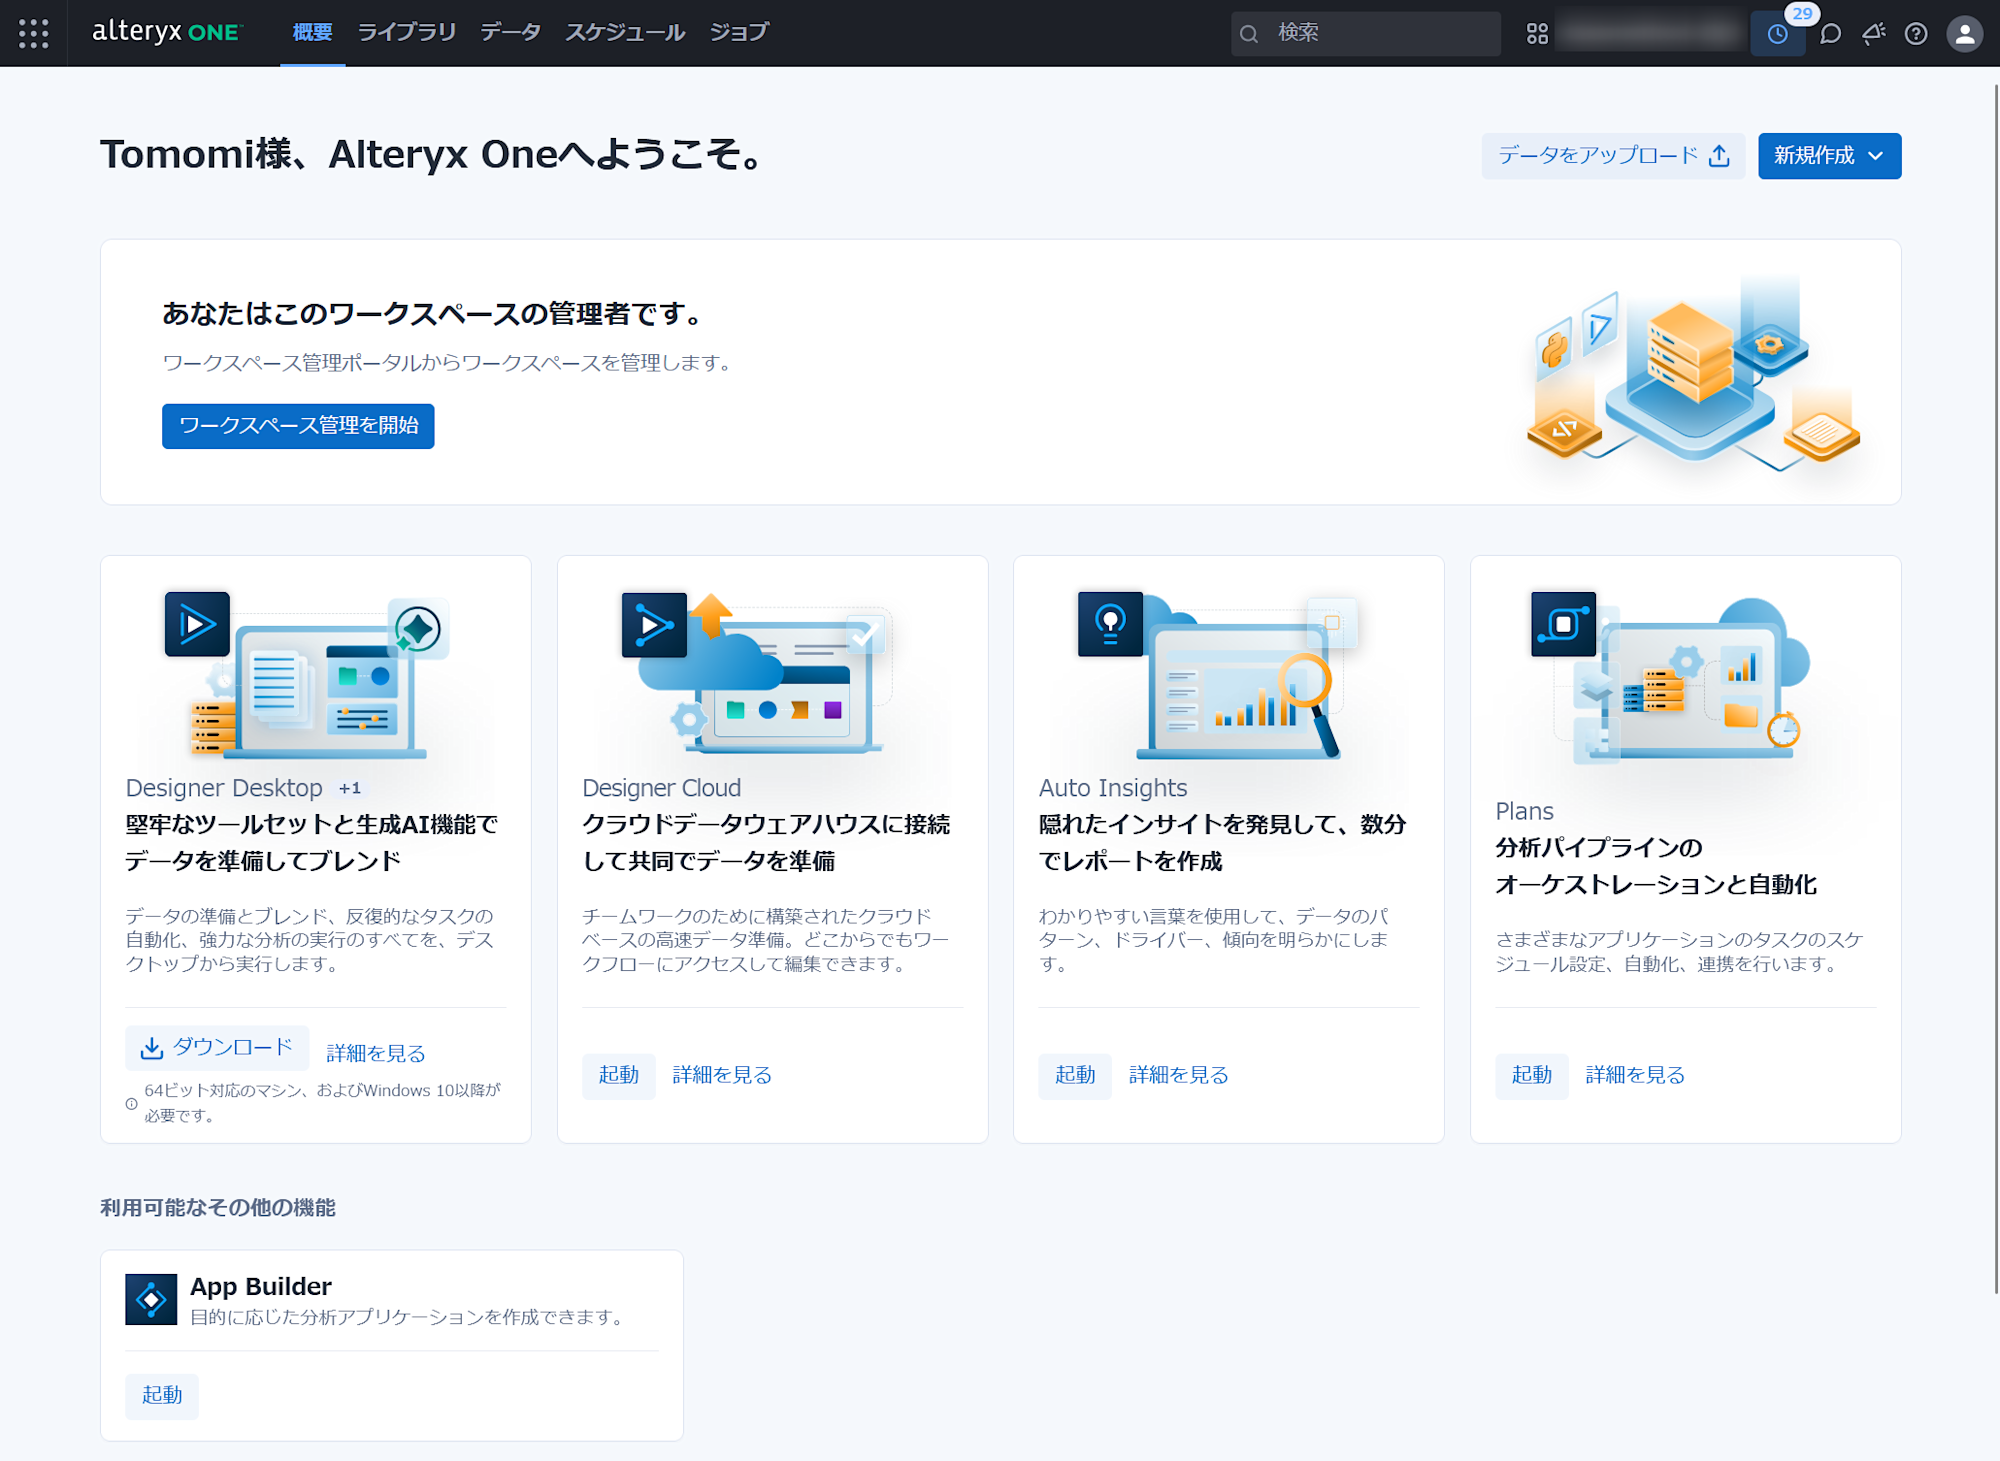2000x1461 pixels.
Task: Open the ライブラリ tab
Action: click(406, 33)
